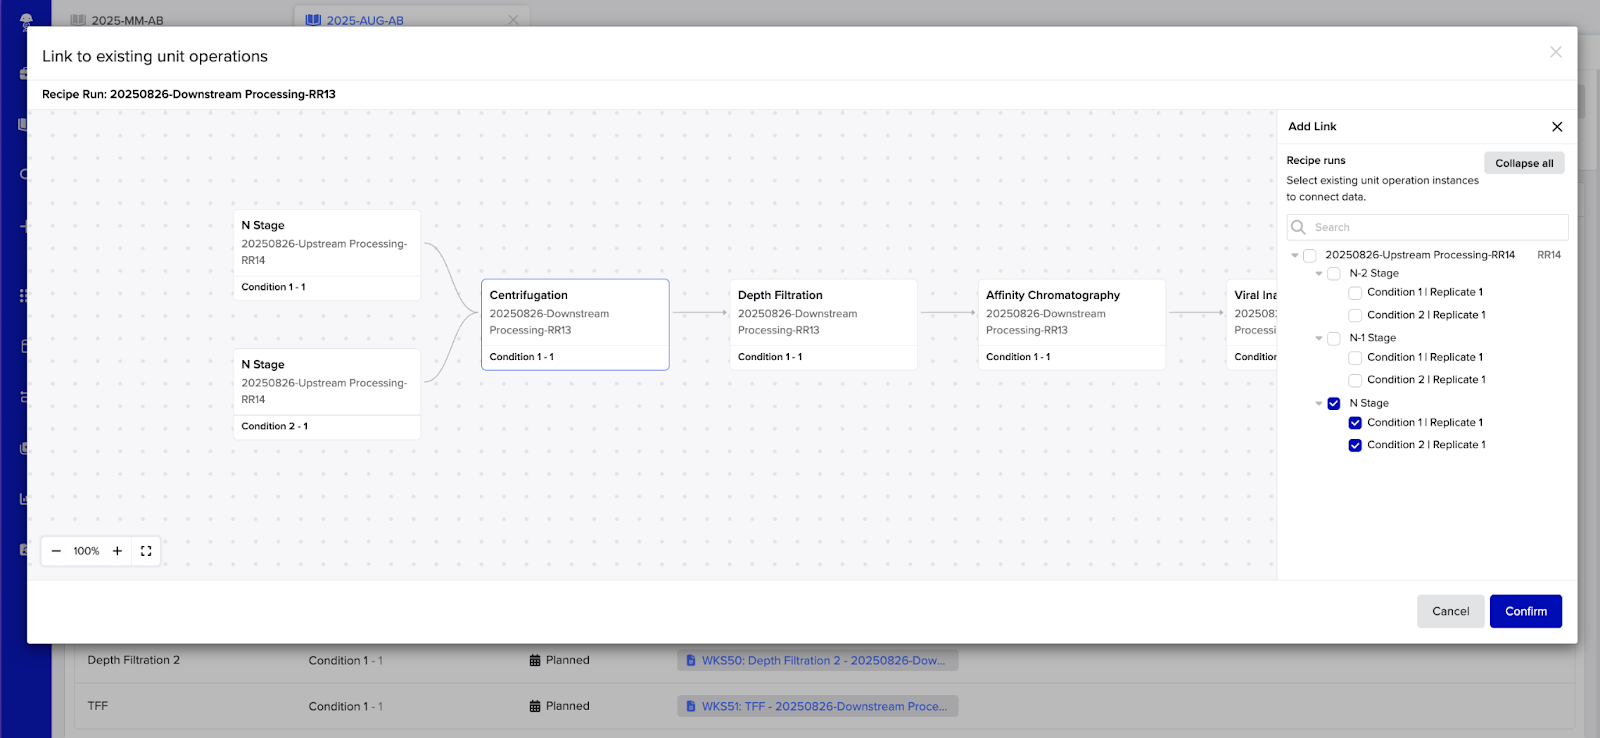Select the 2025-AUG-AB tab
Image resolution: width=1600 pixels, height=738 pixels.
(x=365, y=20)
